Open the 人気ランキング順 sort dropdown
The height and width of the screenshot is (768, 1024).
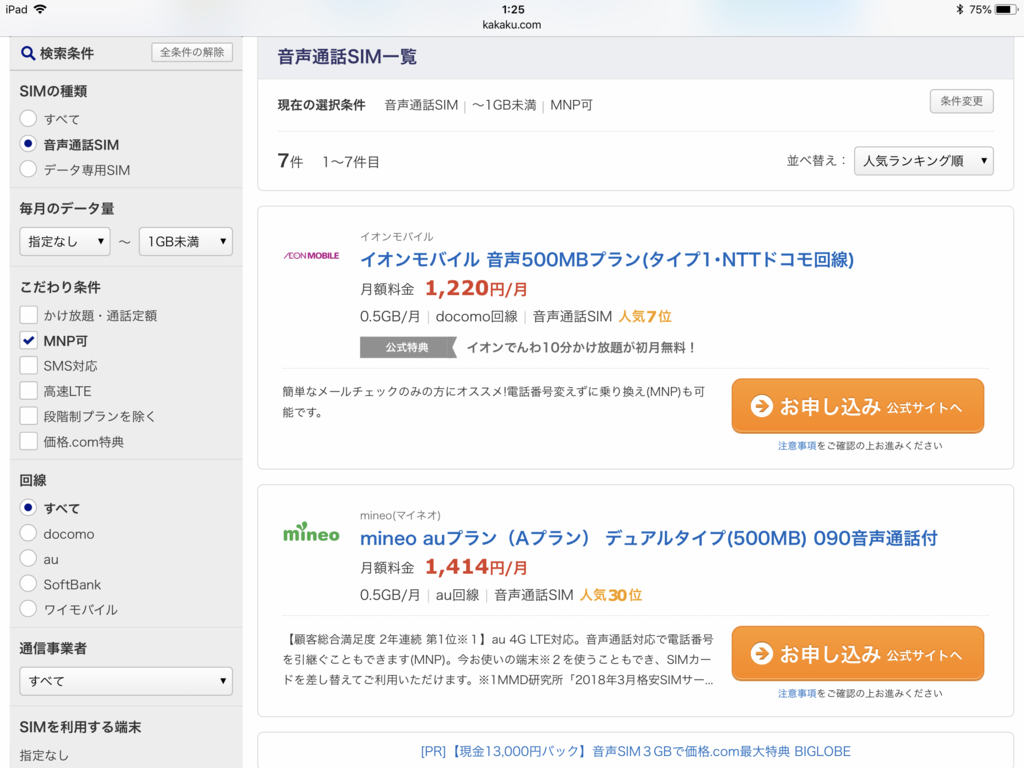tap(923, 161)
